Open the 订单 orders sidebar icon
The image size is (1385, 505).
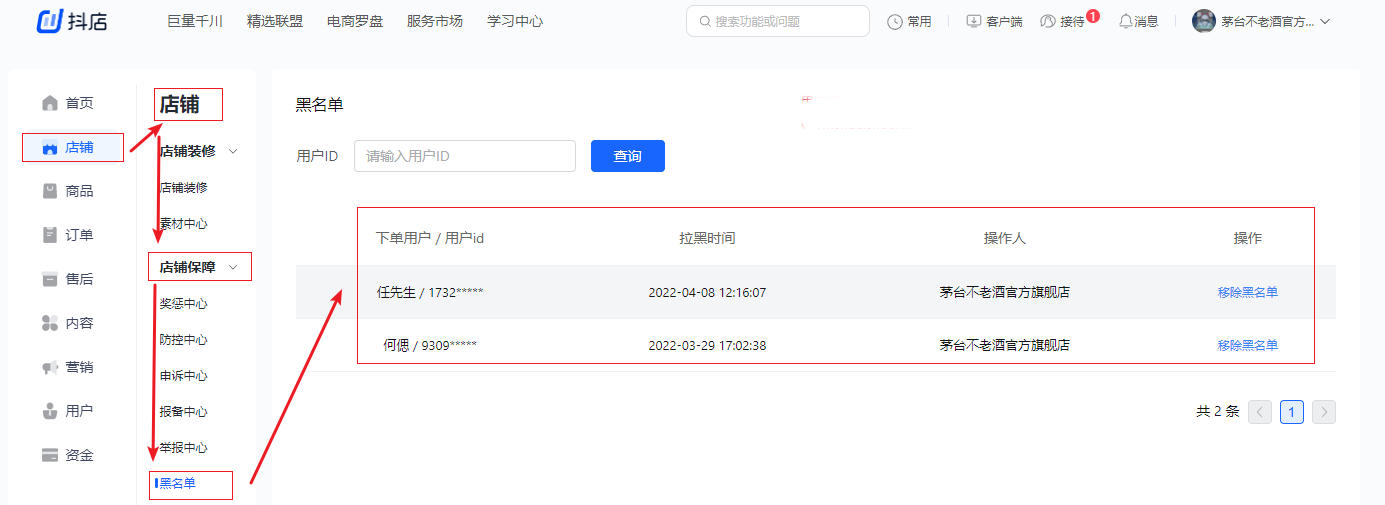(50, 235)
